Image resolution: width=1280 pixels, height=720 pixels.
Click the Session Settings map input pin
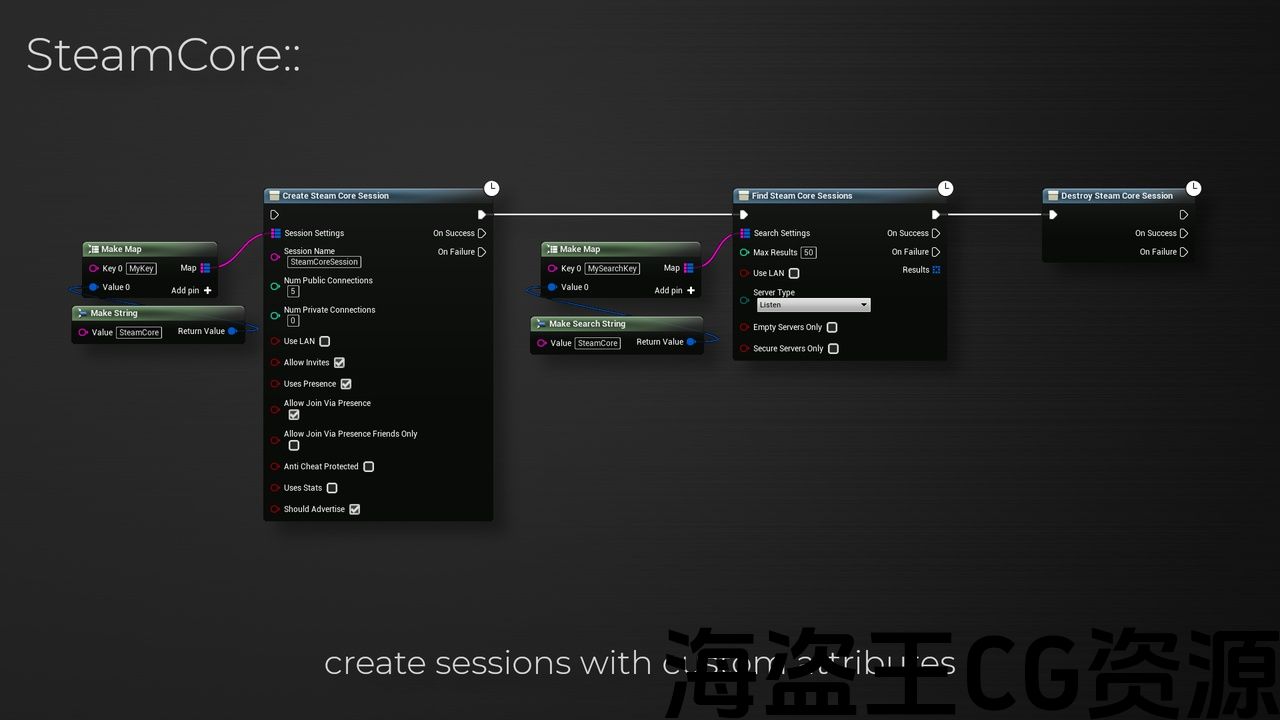click(x=275, y=233)
